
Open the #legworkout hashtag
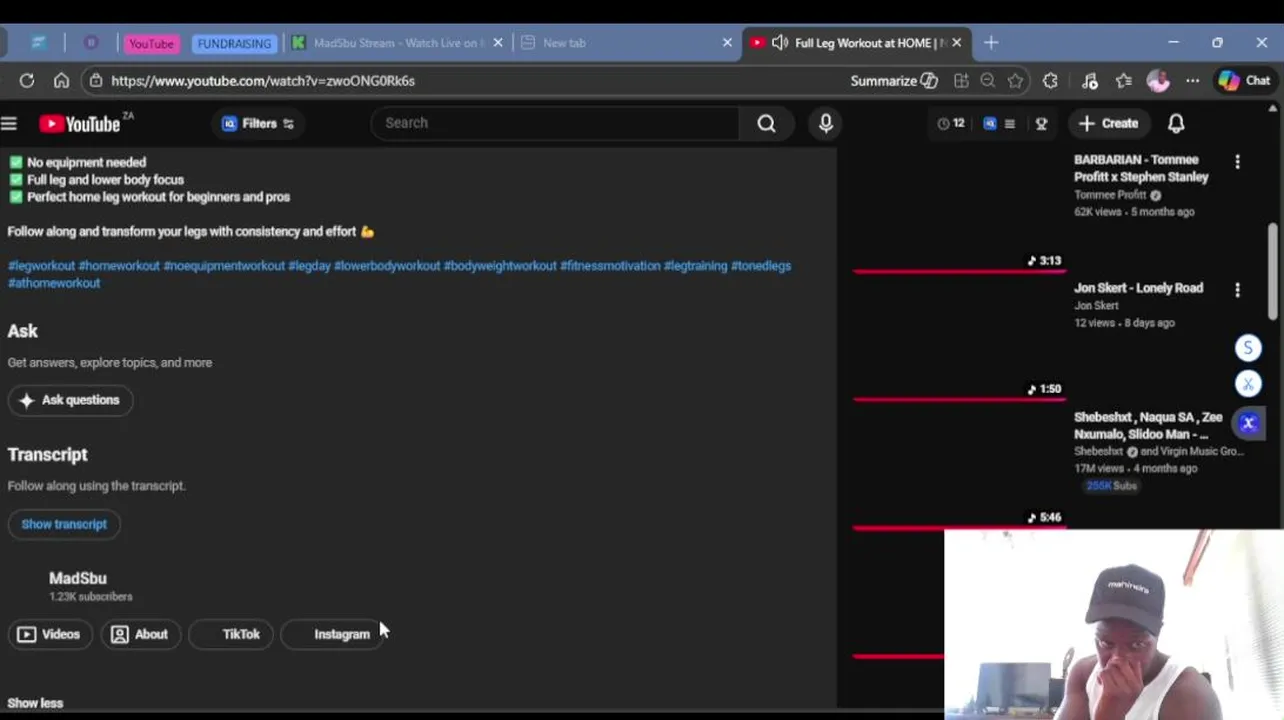point(41,266)
